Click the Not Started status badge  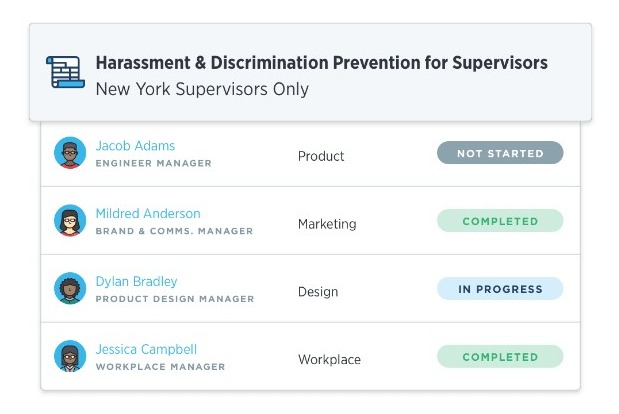click(x=500, y=153)
